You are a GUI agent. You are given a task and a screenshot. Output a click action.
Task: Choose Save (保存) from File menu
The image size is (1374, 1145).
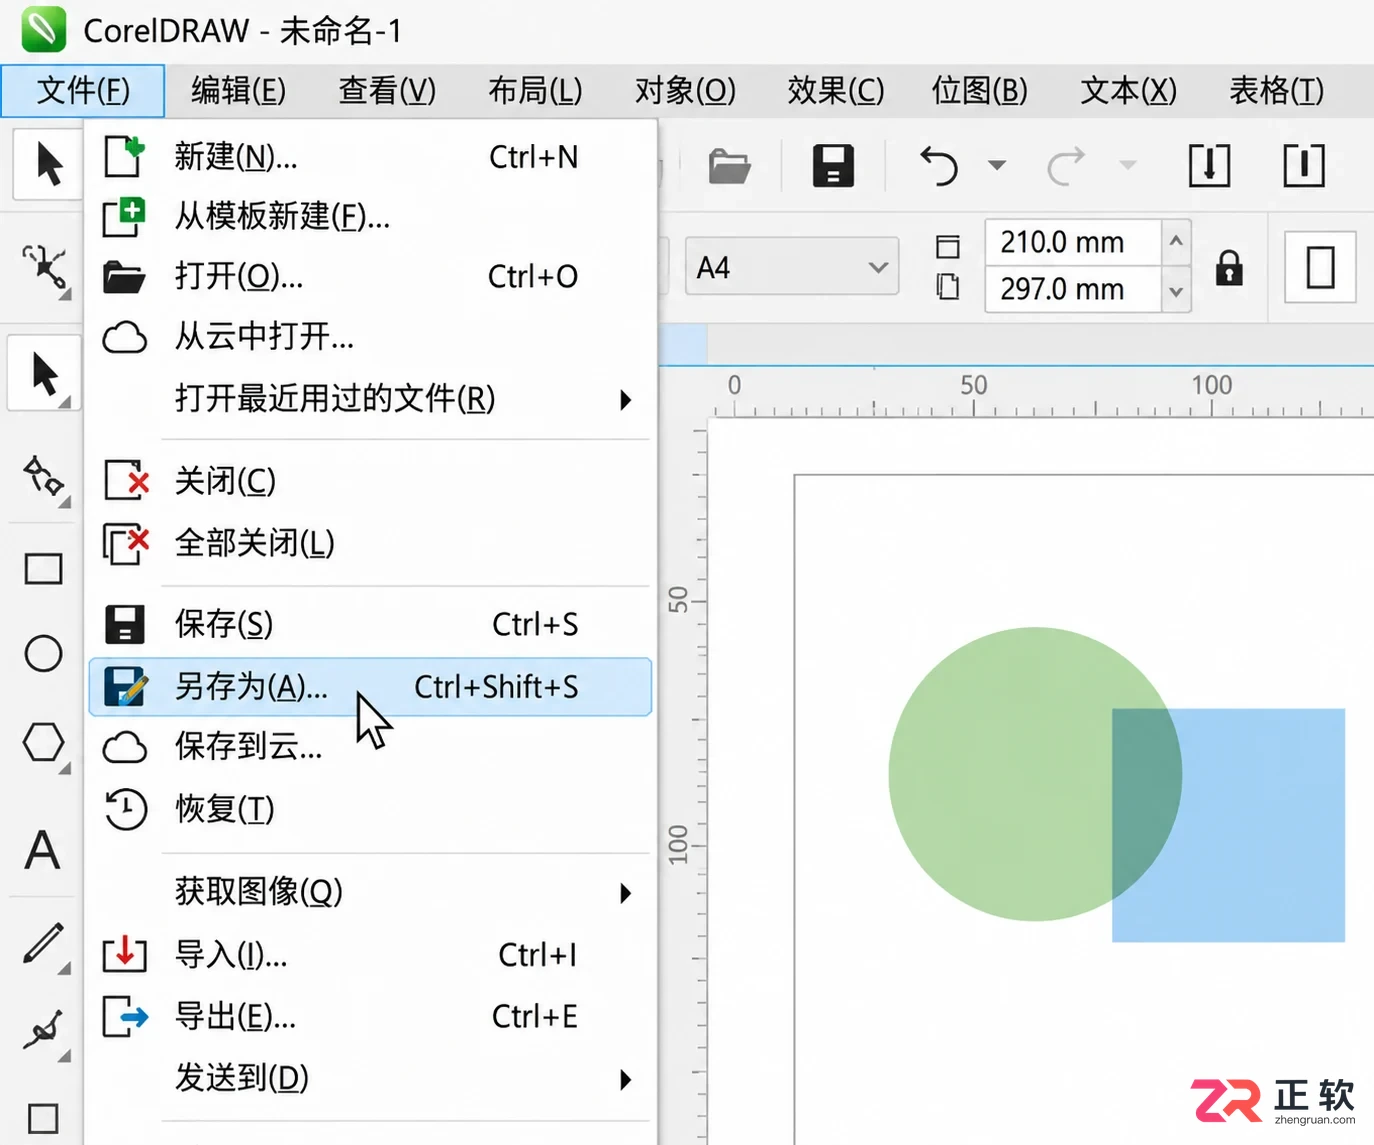pyautogui.click(x=370, y=624)
